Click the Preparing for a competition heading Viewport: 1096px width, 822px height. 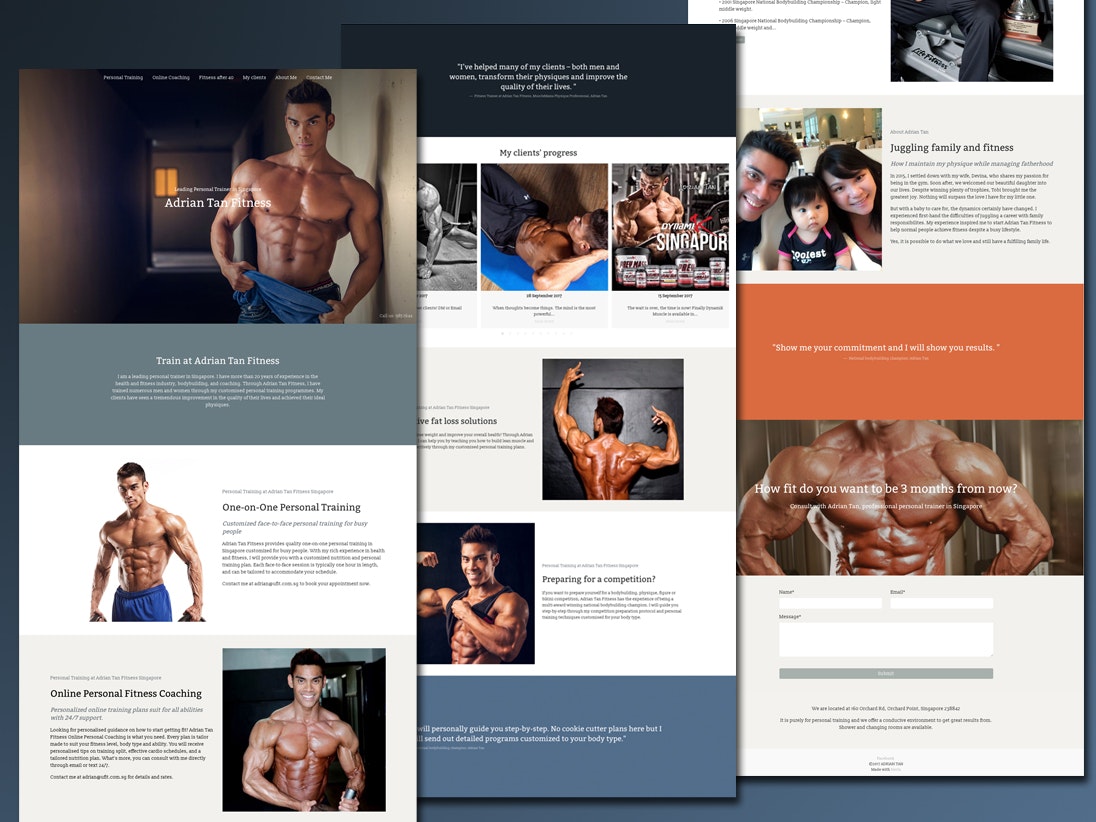[599, 579]
